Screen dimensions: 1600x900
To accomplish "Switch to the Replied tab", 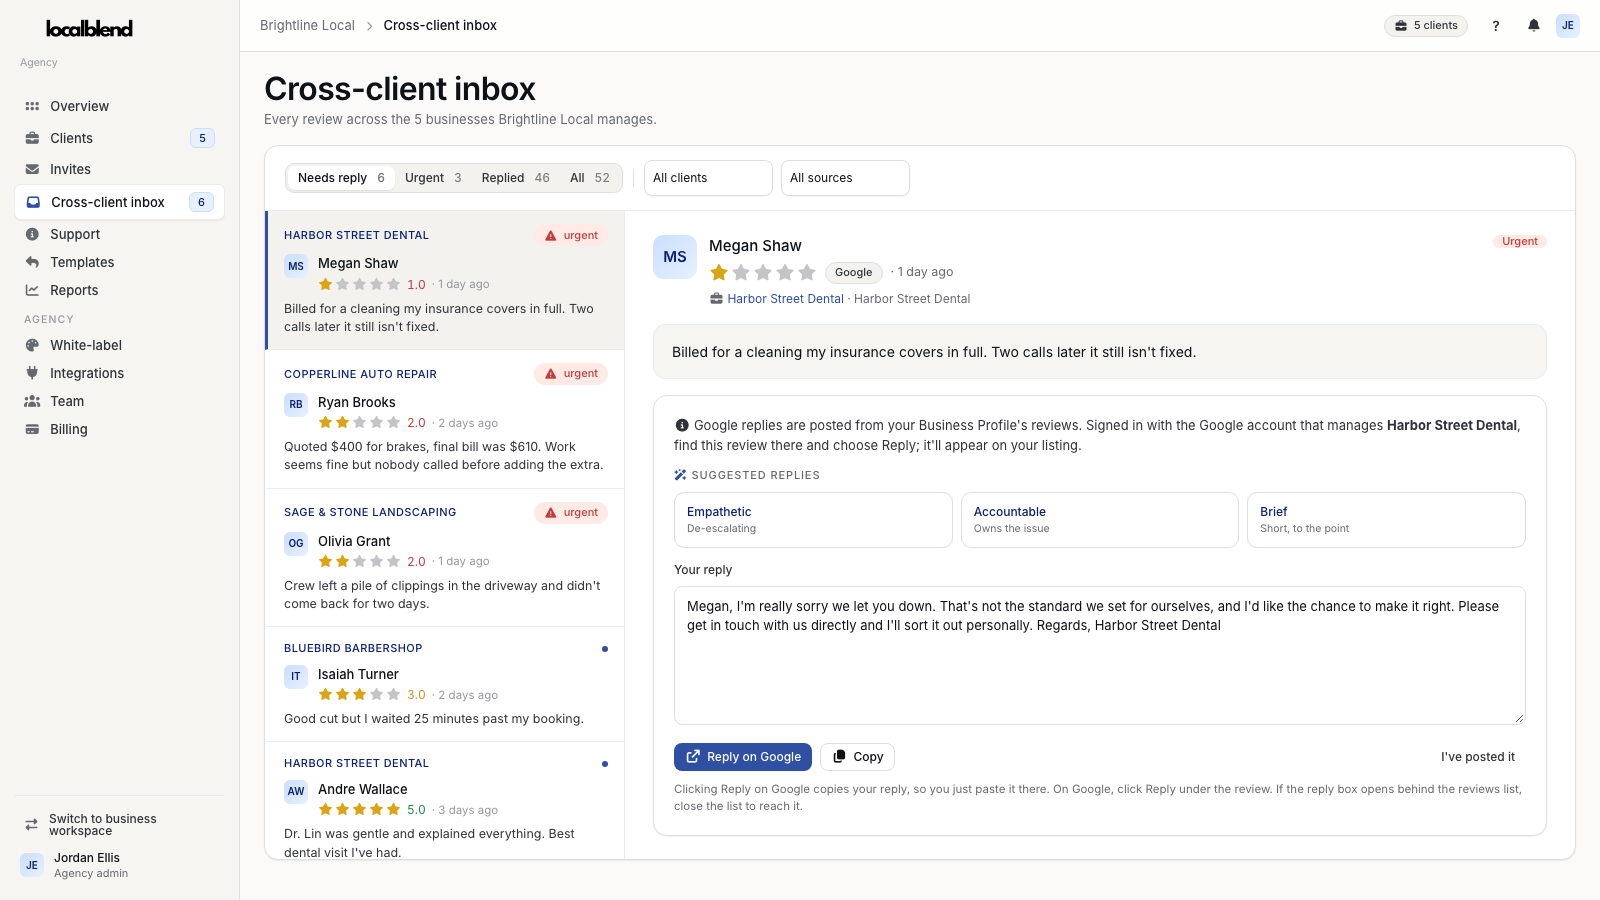I will click(515, 178).
